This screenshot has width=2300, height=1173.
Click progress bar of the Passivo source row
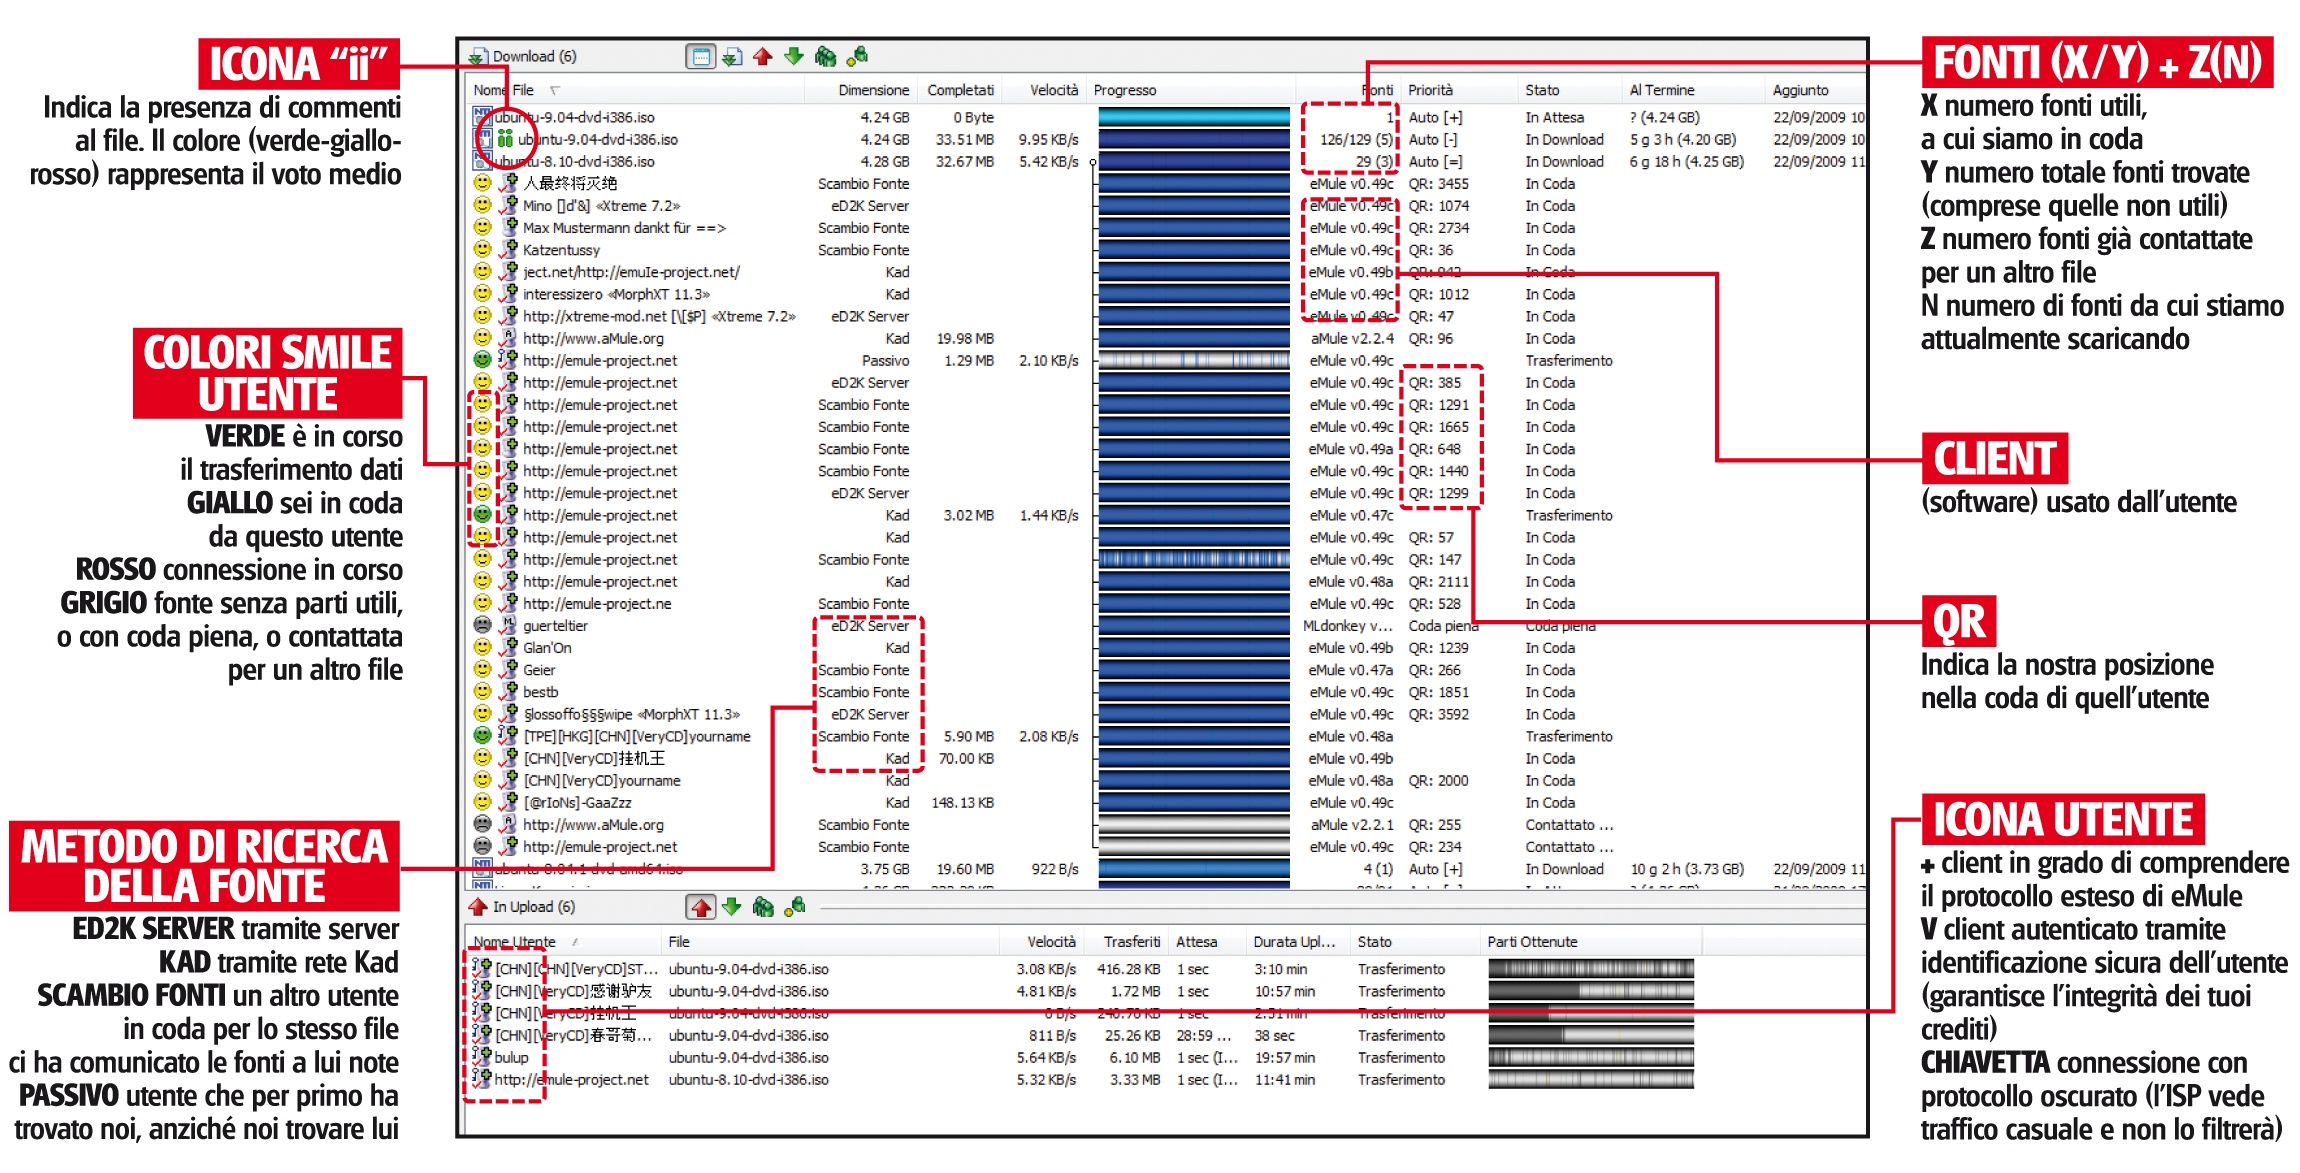(1194, 360)
